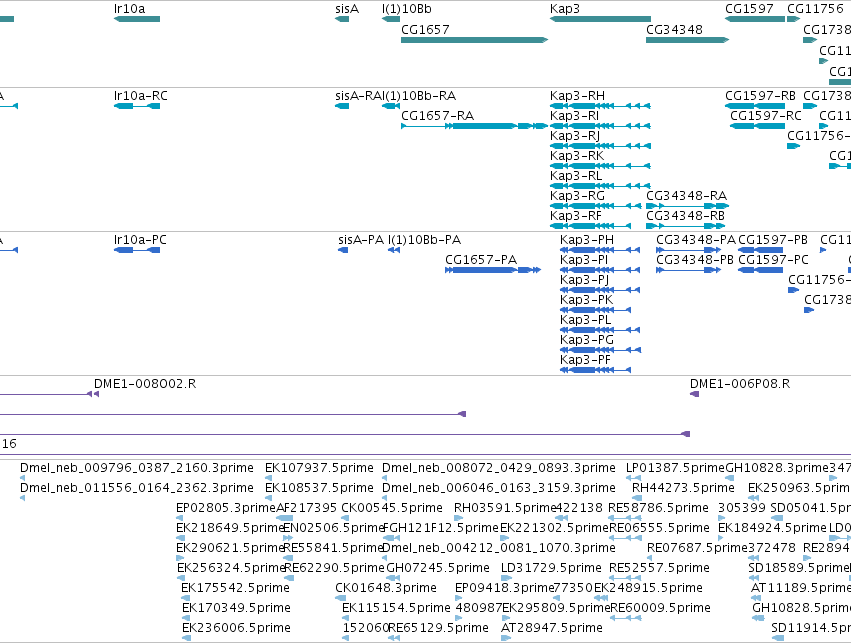Click the CG1657-RA transcript label

pyautogui.click(x=437, y=116)
